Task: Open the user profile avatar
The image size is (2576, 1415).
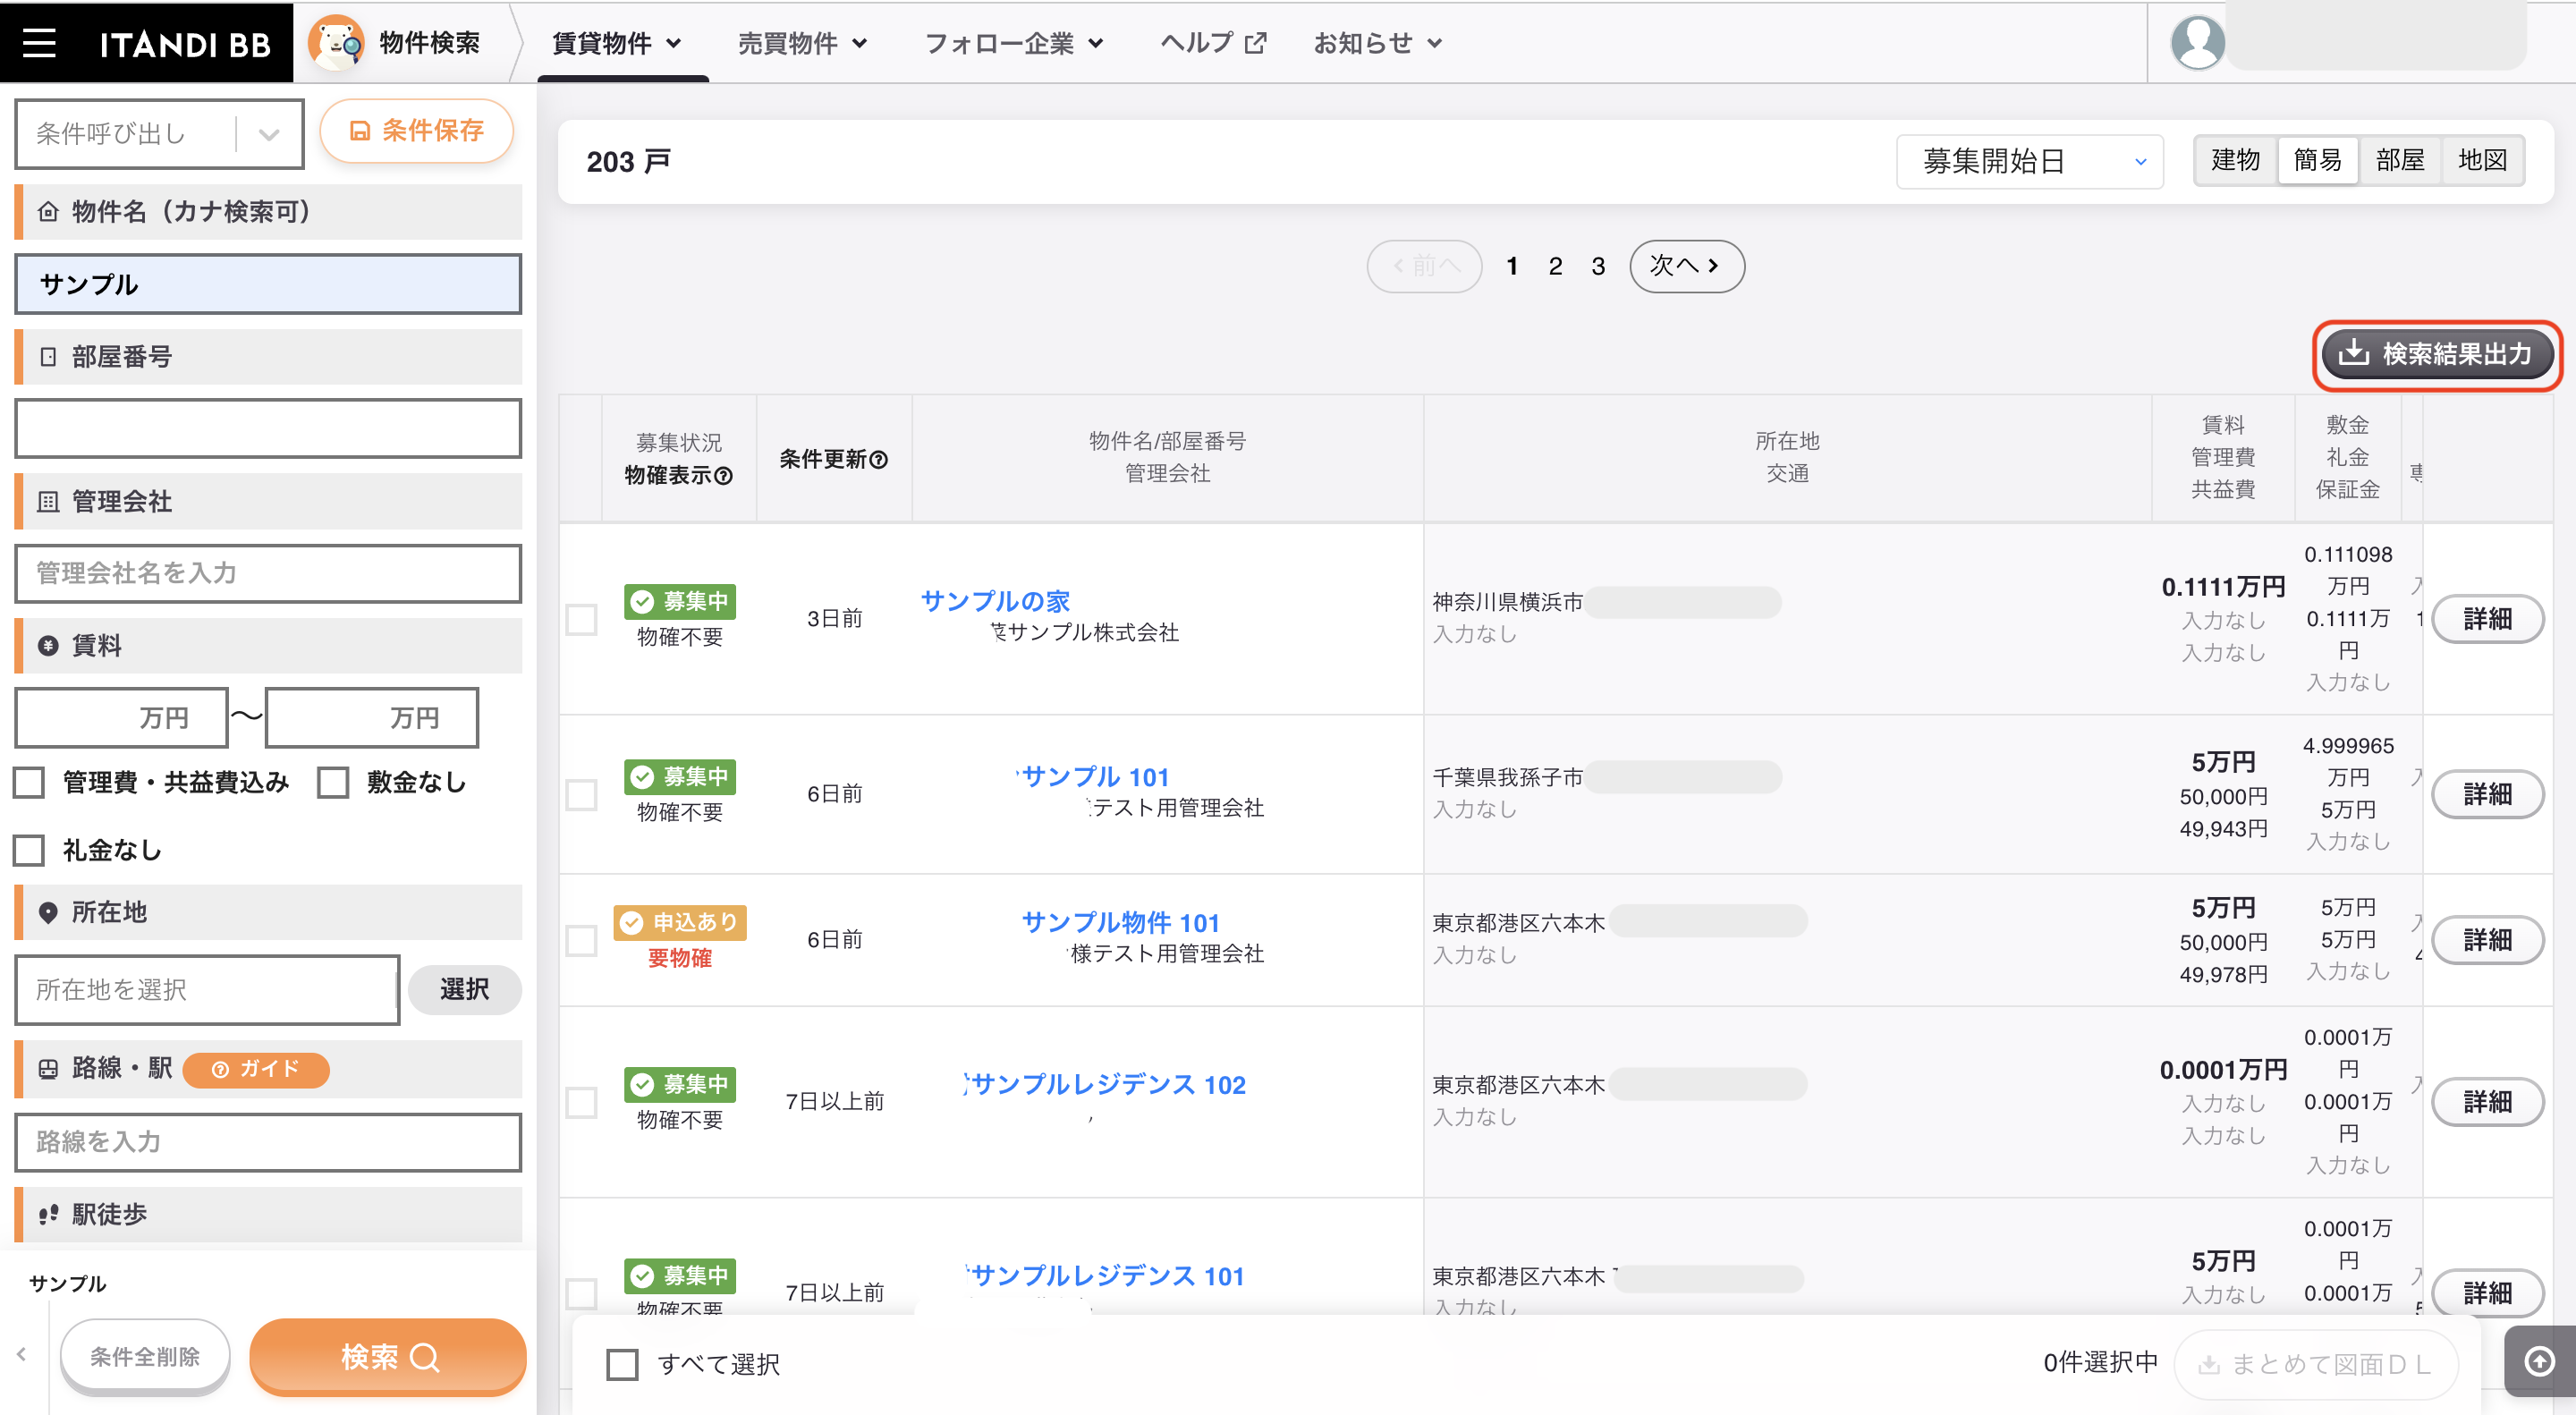Action: [x=2197, y=43]
